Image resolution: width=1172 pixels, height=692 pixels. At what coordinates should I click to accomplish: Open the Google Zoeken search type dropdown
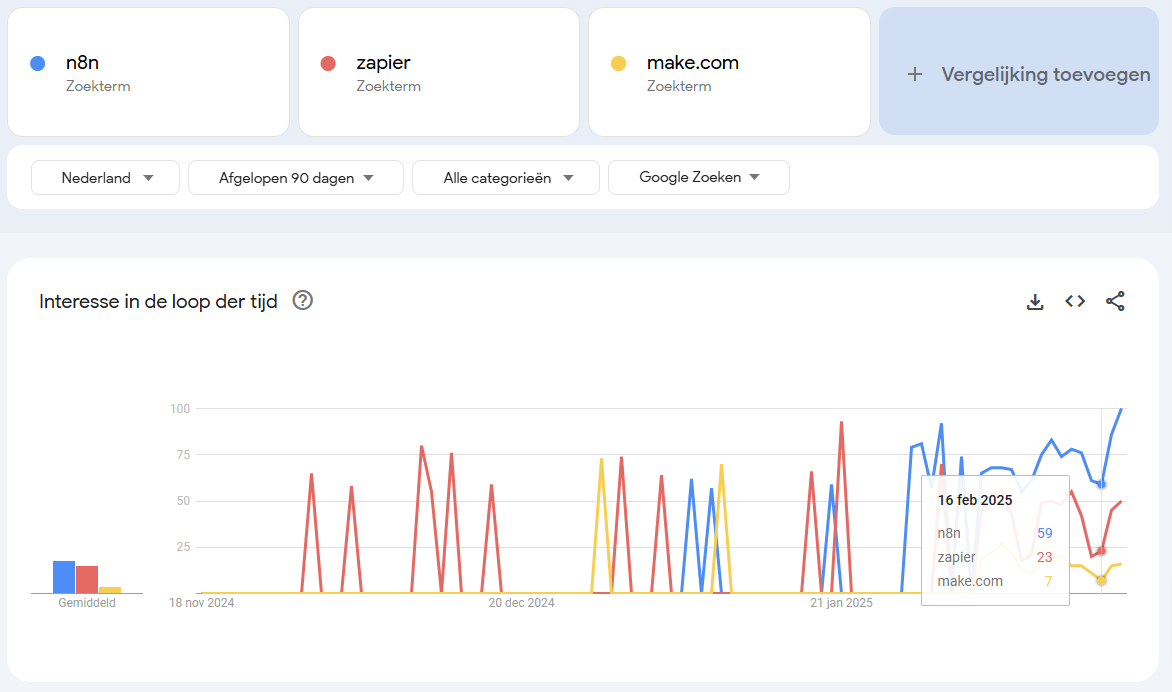[699, 177]
